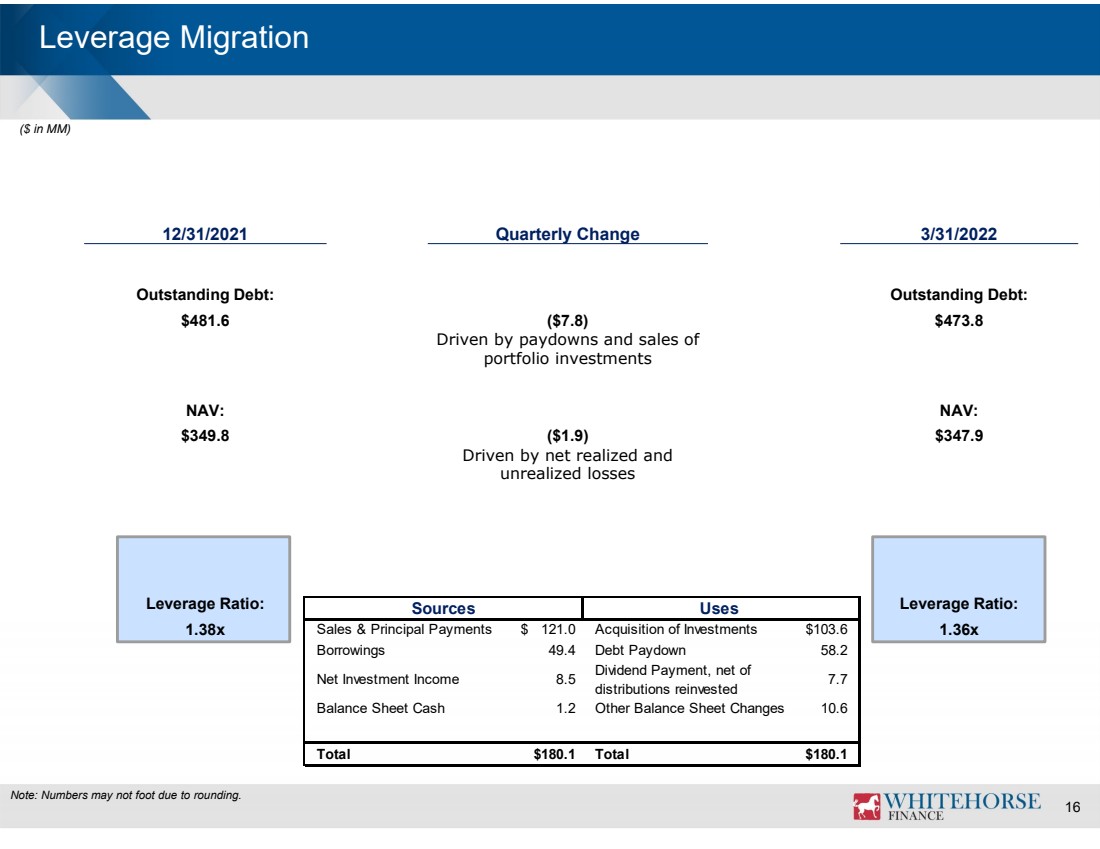
Task: Click the 12/31/2021 'Outstanding Debt:' label
Action: coord(205,295)
